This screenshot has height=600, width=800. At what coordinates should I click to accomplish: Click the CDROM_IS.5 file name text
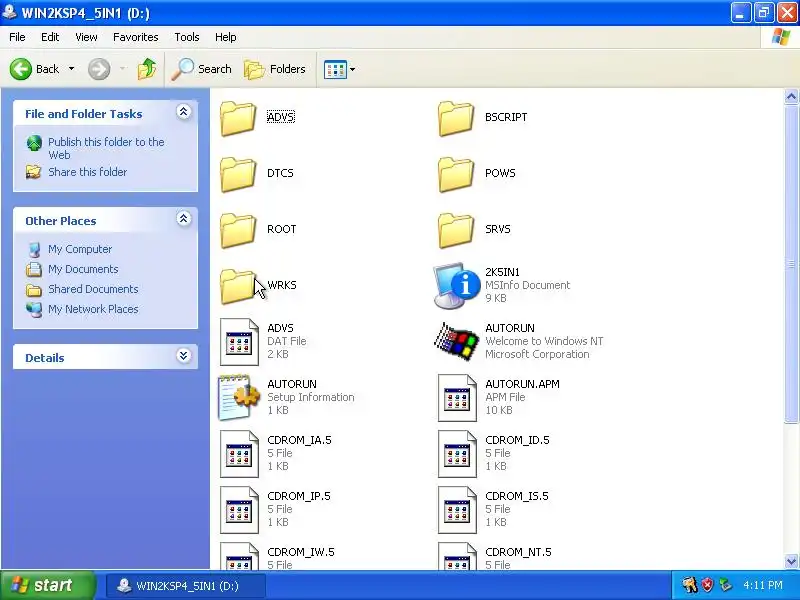[x=517, y=496]
